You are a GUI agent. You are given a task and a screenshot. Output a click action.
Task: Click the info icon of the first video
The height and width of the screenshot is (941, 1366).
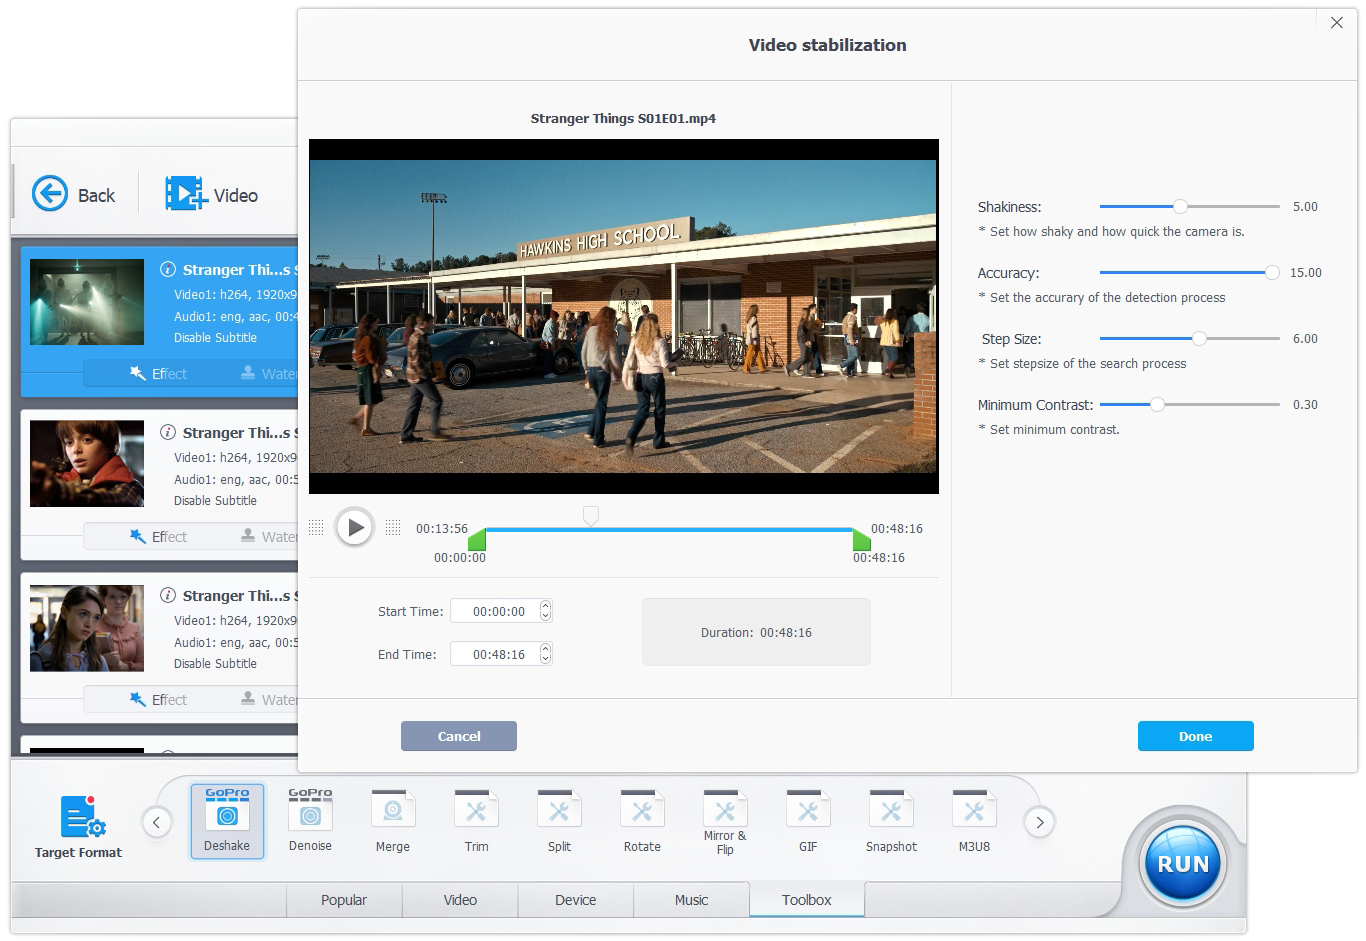point(168,269)
